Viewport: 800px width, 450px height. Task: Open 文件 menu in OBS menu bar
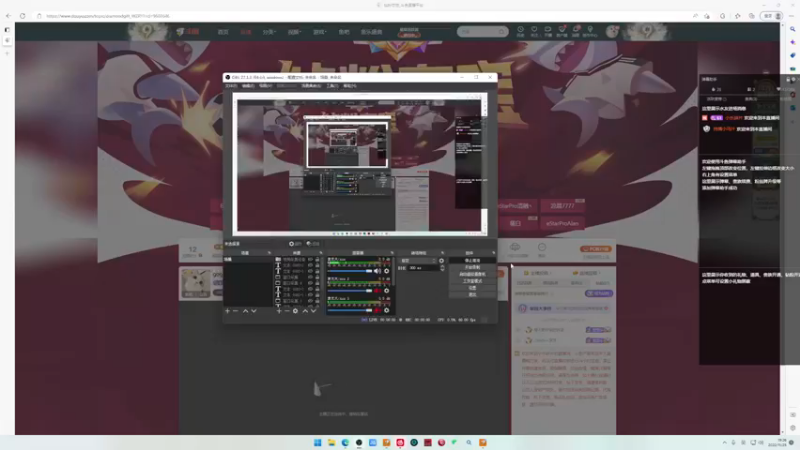(231, 86)
